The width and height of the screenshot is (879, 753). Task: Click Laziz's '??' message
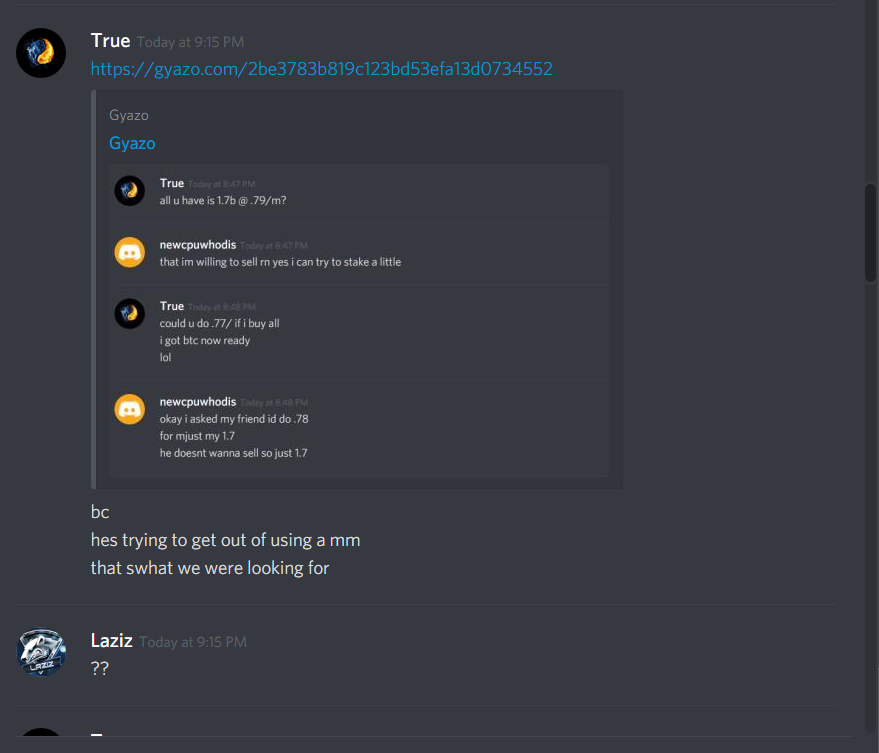(x=100, y=668)
